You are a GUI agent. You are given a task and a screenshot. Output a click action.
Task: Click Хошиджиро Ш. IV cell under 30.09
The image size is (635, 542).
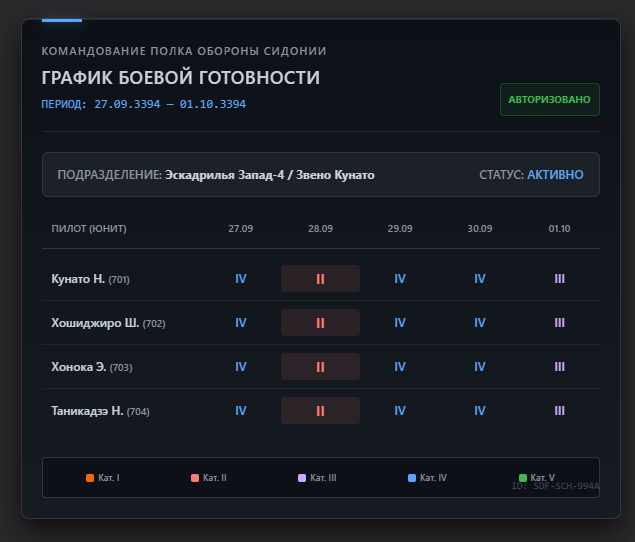tap(479, 323)
